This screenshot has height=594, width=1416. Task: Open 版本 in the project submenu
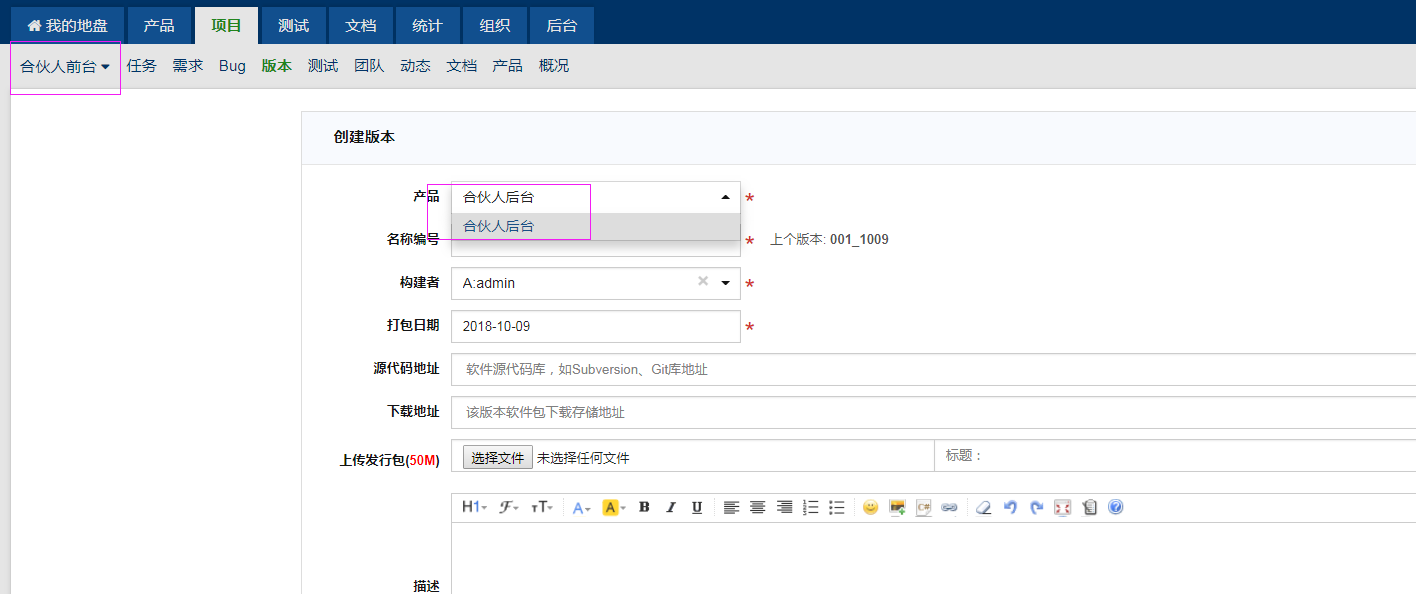point(277,66)
